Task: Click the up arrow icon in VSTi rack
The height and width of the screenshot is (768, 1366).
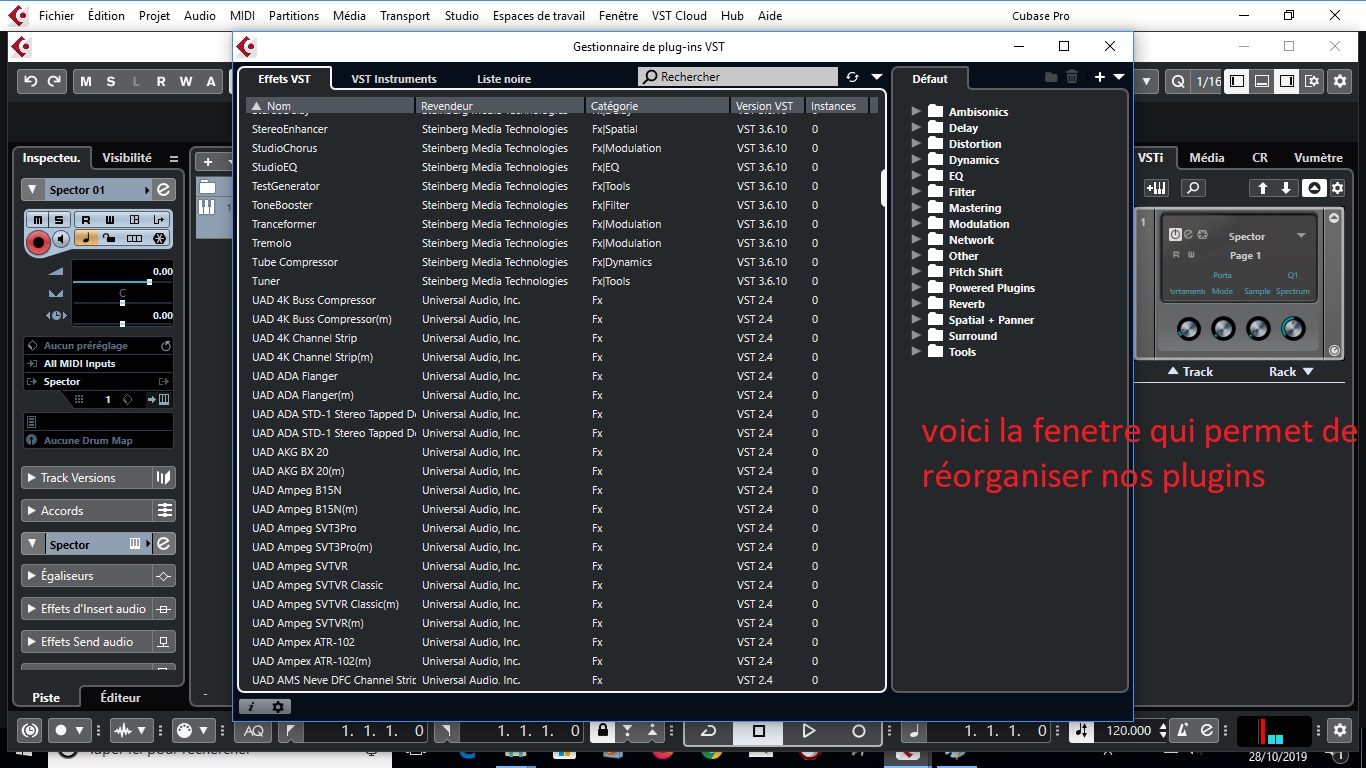Action: pyautogui.click(x=1262, y=188)
